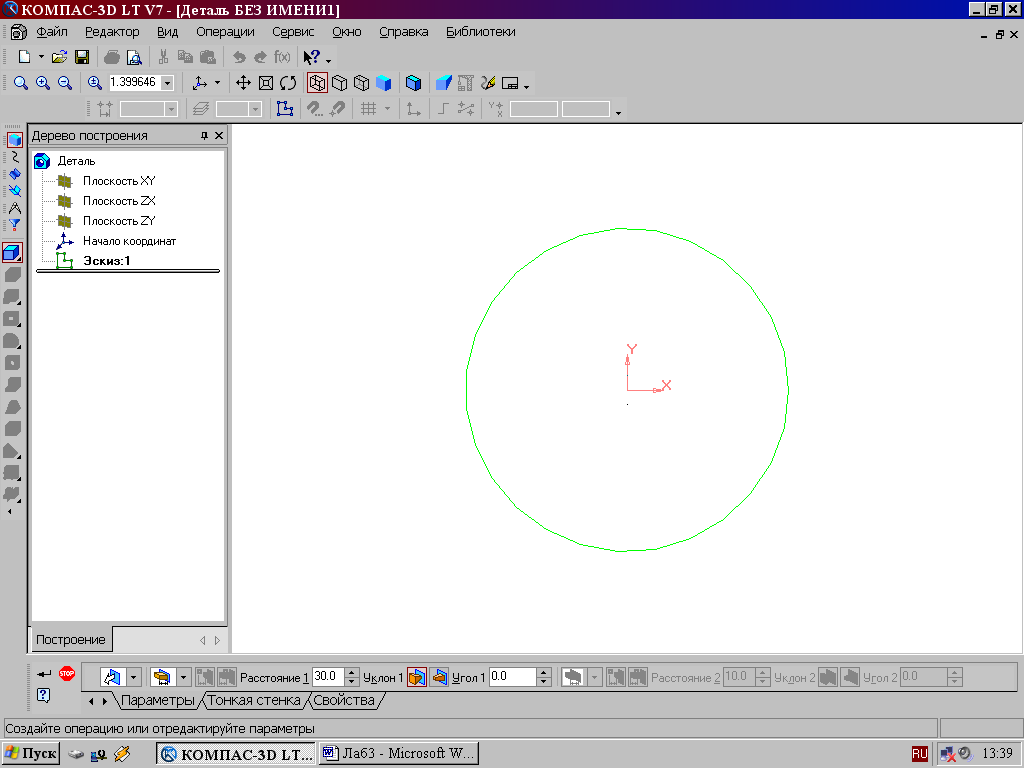Click the context help arrow-question icon
1024x768 pixels.
(x=312, y=57)
